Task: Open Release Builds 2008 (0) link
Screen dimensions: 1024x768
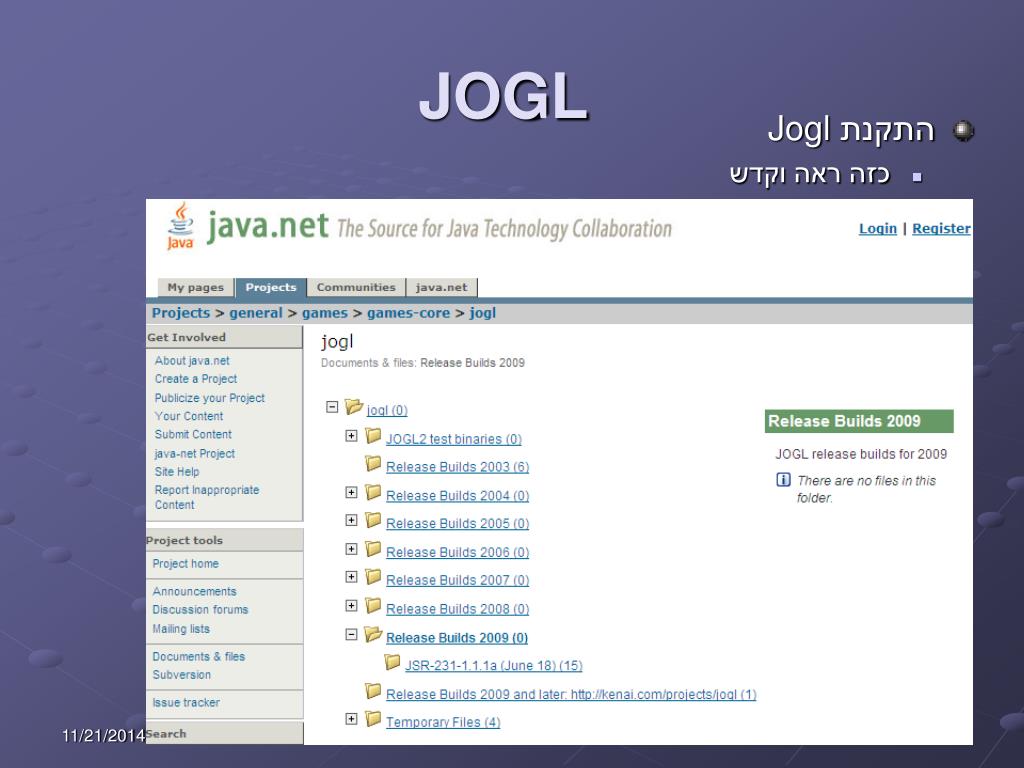Action: [457, 609]
